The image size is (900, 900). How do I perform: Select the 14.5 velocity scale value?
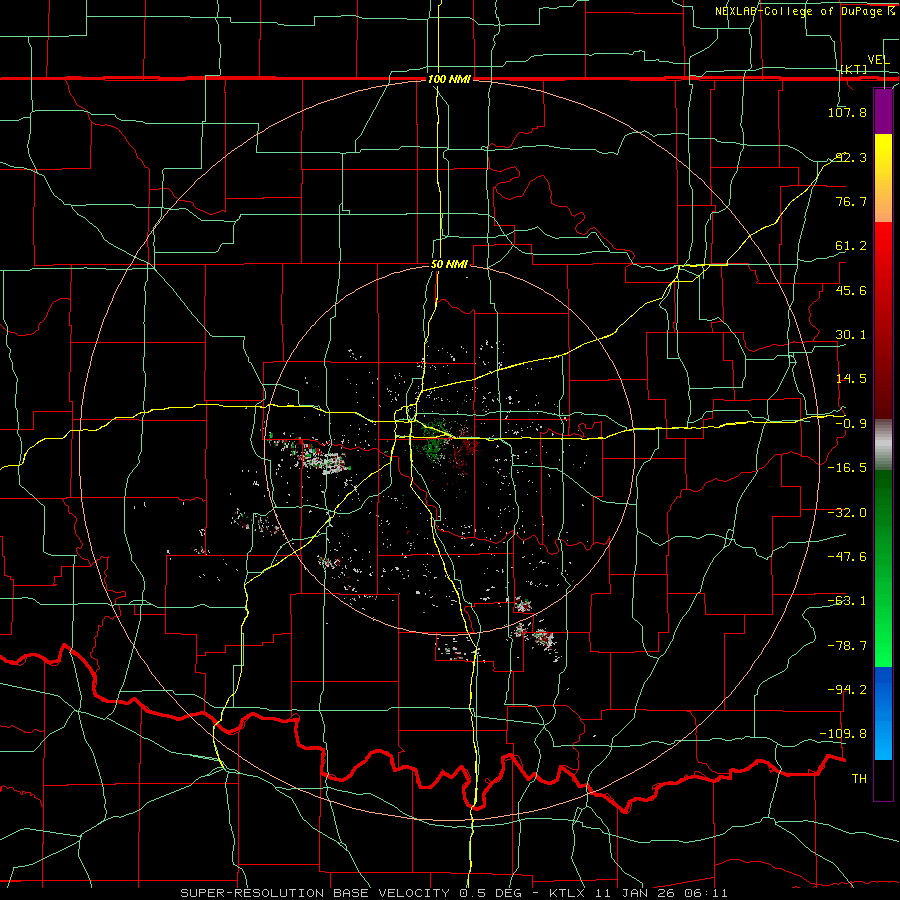click(850, 379)
